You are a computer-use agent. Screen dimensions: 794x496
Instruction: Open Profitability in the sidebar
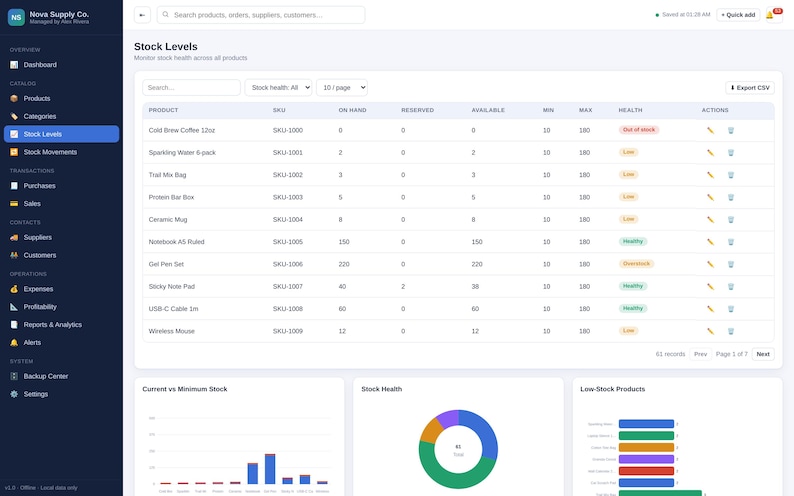pyautogui.click(x=61, y=307)
